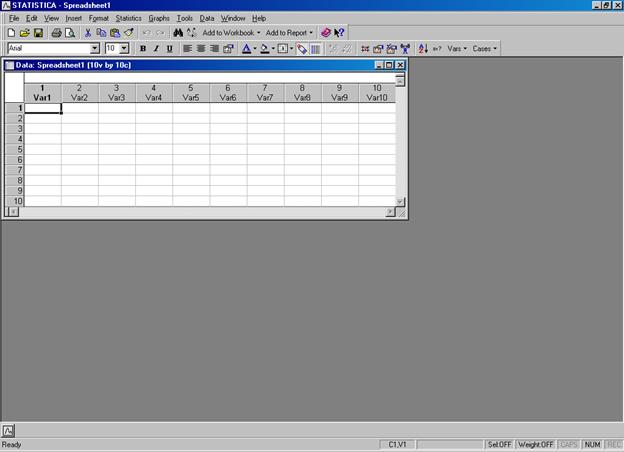Open font color dropdown arrow

pos(255,49)
